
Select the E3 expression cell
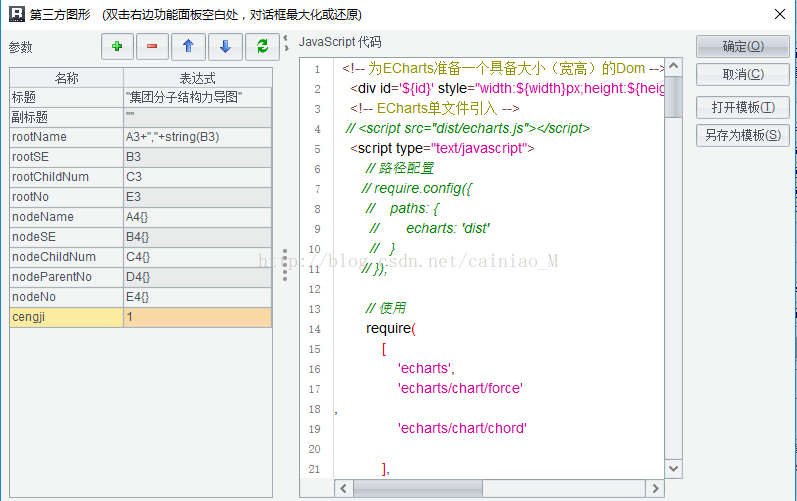198,197
